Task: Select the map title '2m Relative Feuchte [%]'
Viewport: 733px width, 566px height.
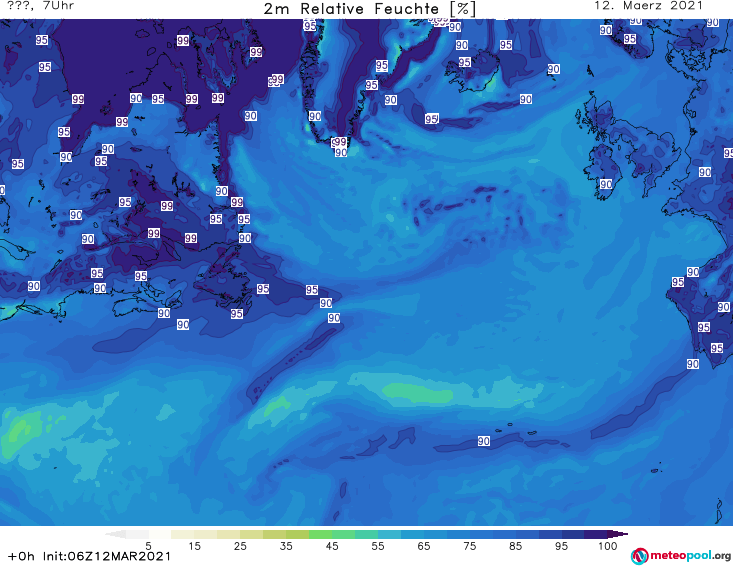Action: tap(370, 9)
